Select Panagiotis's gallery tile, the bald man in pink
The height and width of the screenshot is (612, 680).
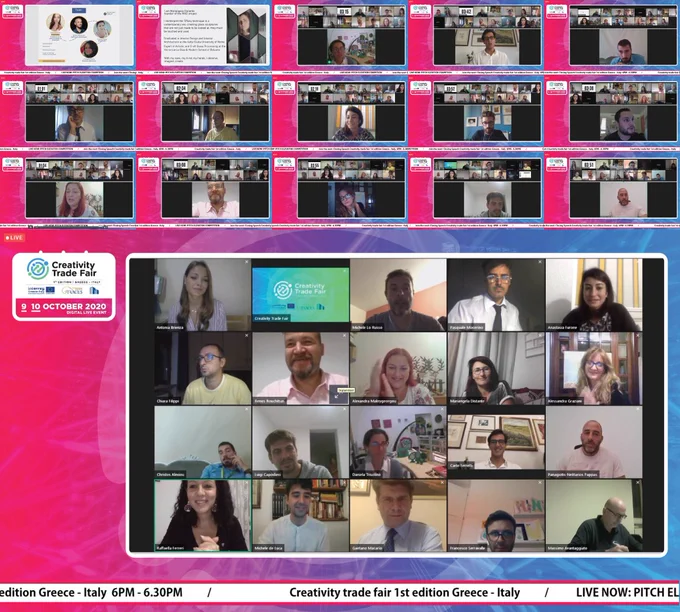pyautogui.click(x=594, y=442)
